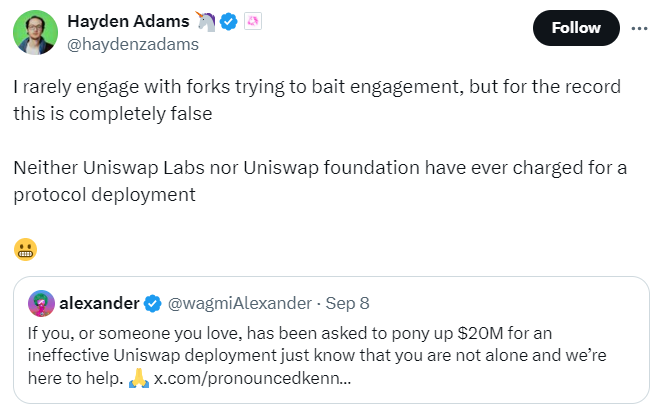Image resolution: width=664 pixels, height=413 pixels.
Task: Click Hayden Adams' profile avatar
Action: point(35,32)
